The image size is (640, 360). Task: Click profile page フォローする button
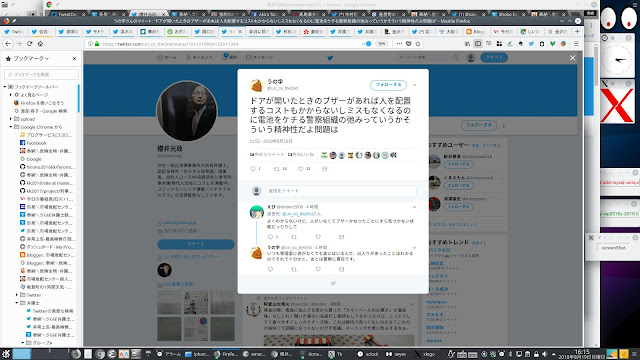click(479, 125)
